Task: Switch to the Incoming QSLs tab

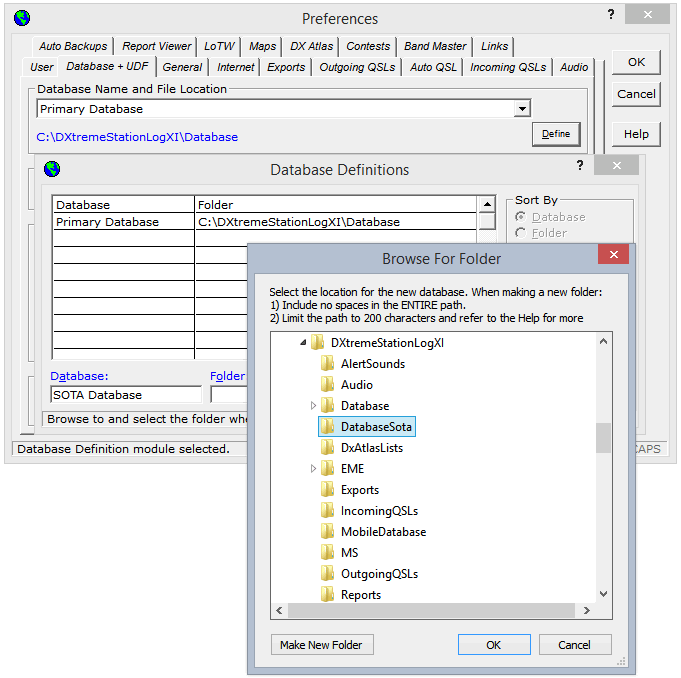Action: coord(508,67)
